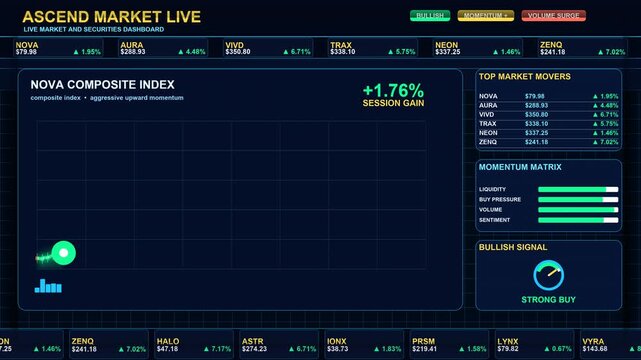Click the bullish signal gauge dial

tap(549, 275)
